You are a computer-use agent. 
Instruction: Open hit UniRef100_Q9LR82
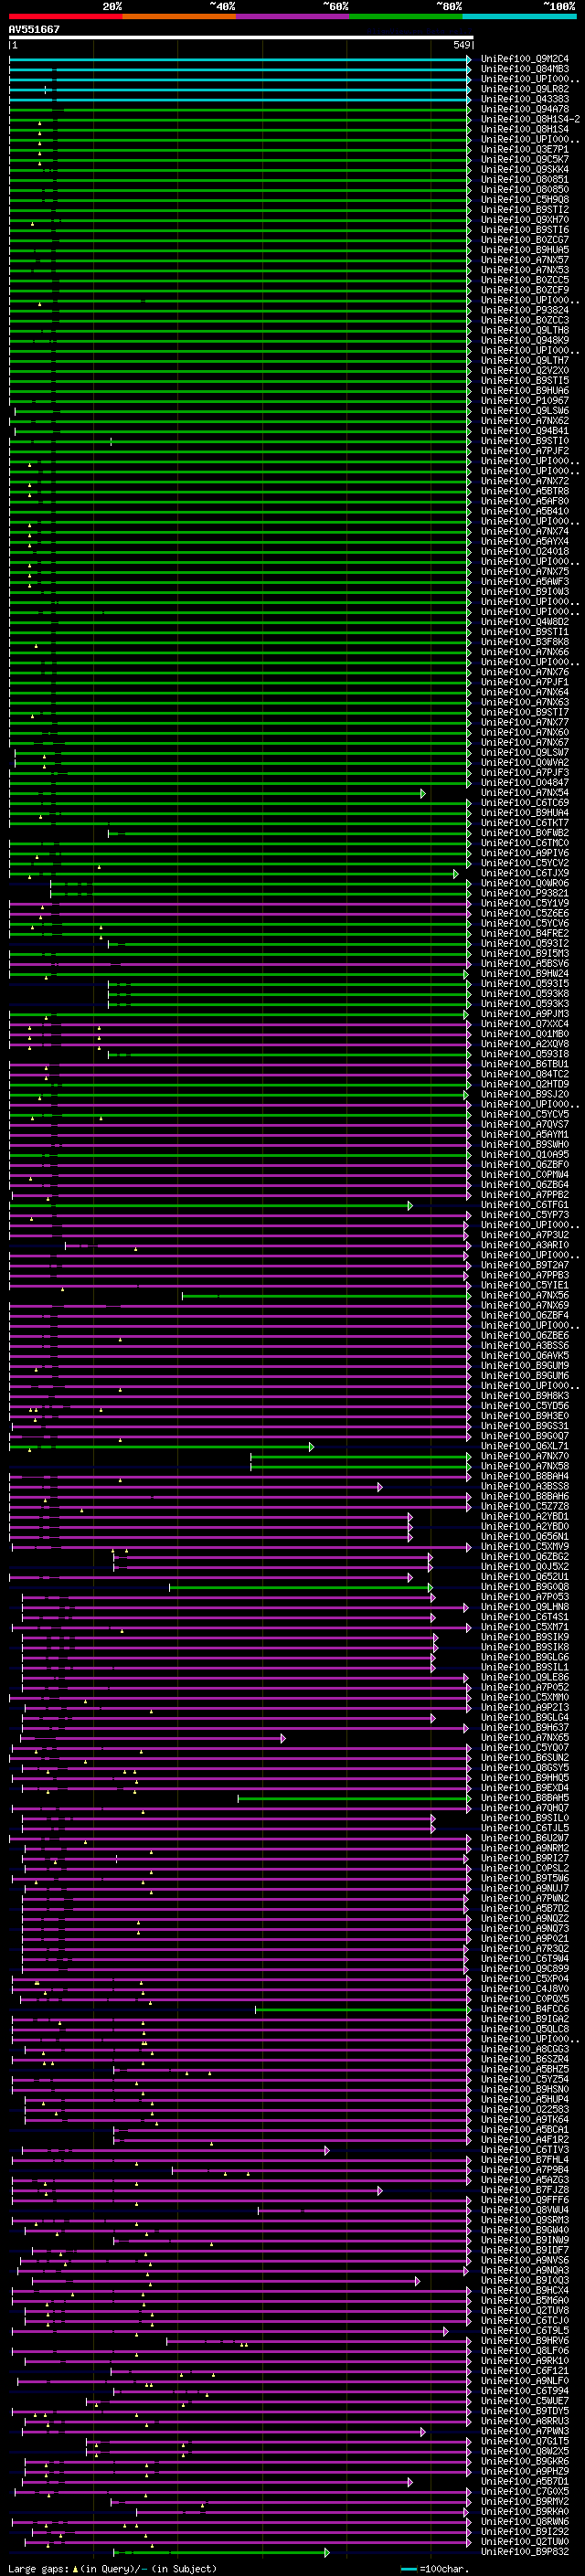click(525, 89)
